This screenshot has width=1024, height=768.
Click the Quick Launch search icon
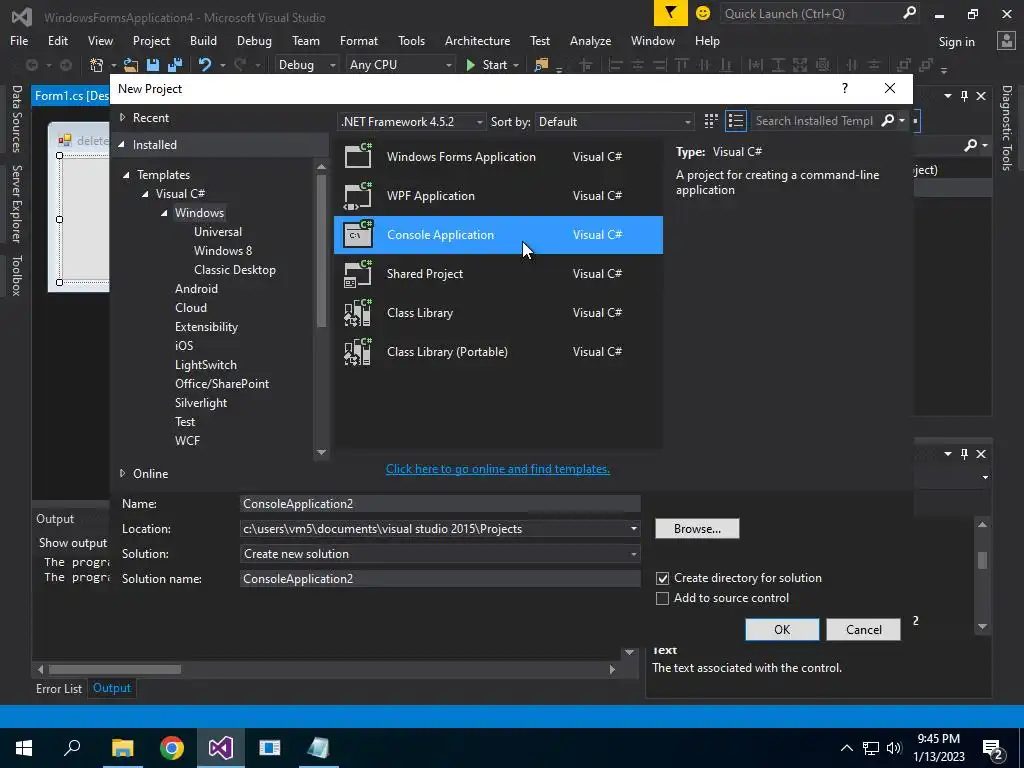pos(909,13)
